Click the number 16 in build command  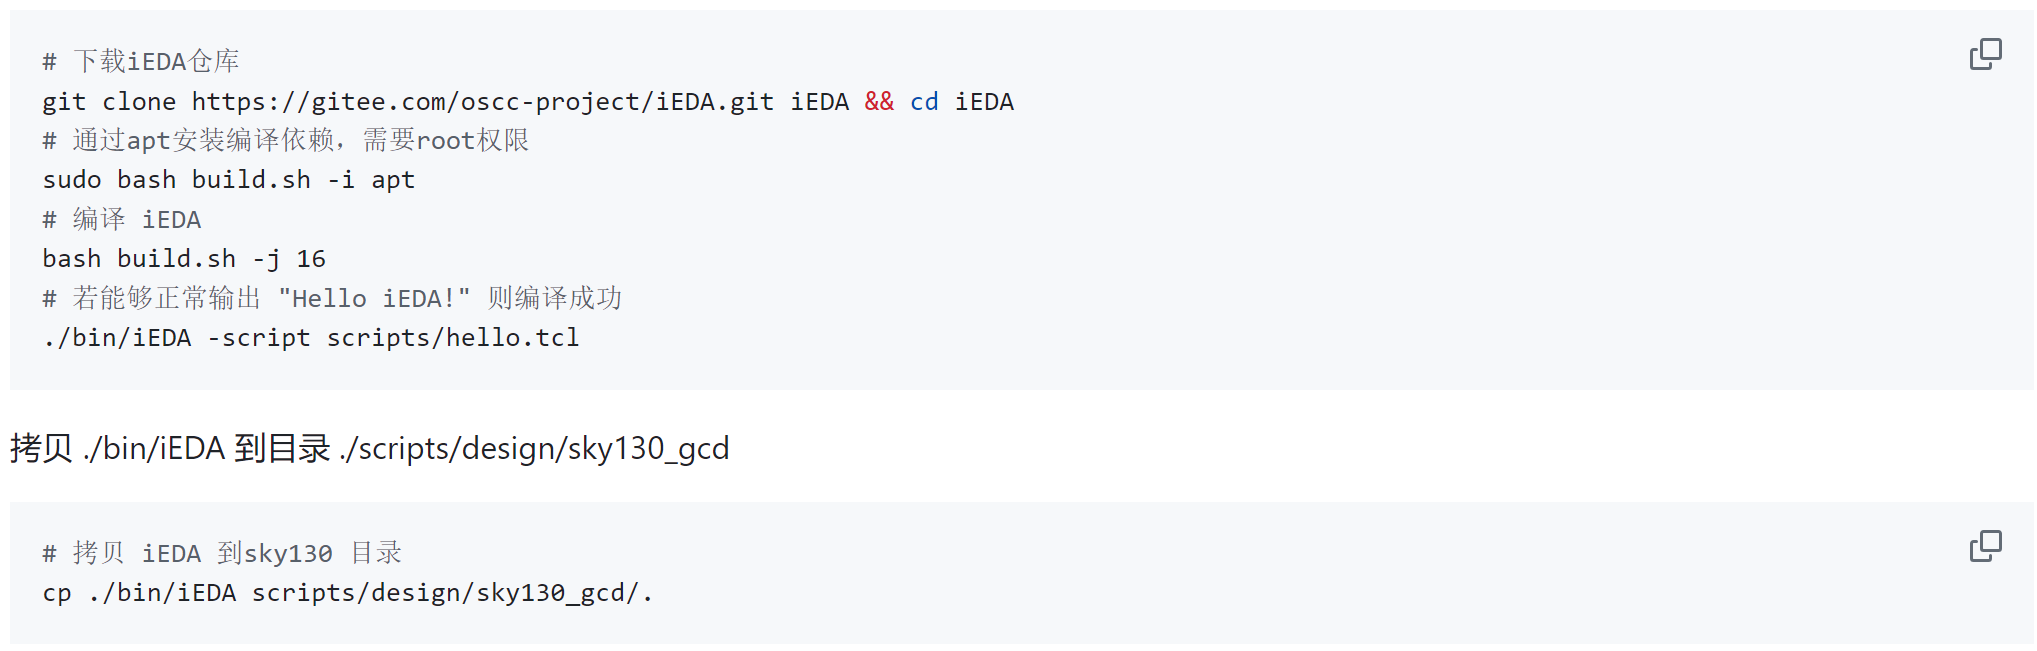pyautogui.click(x=311, y=259)
